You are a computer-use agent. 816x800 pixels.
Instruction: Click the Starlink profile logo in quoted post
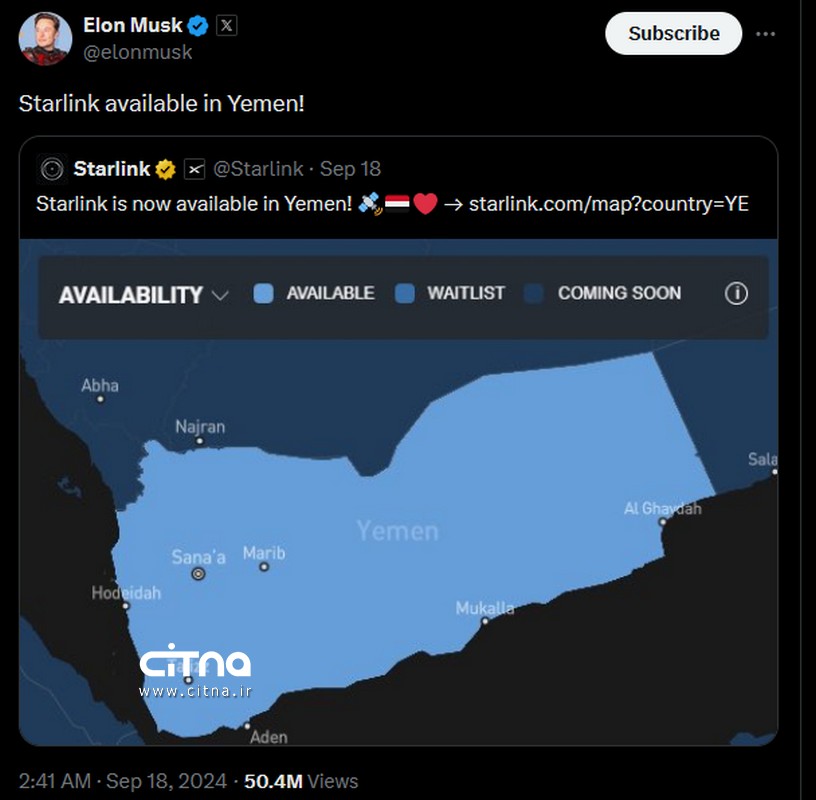tap(52, 169)
